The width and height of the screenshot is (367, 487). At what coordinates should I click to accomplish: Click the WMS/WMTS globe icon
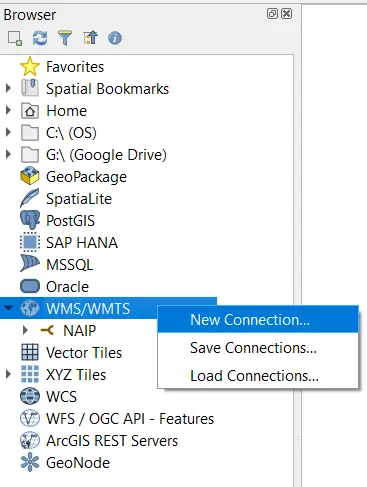point(30,308)
